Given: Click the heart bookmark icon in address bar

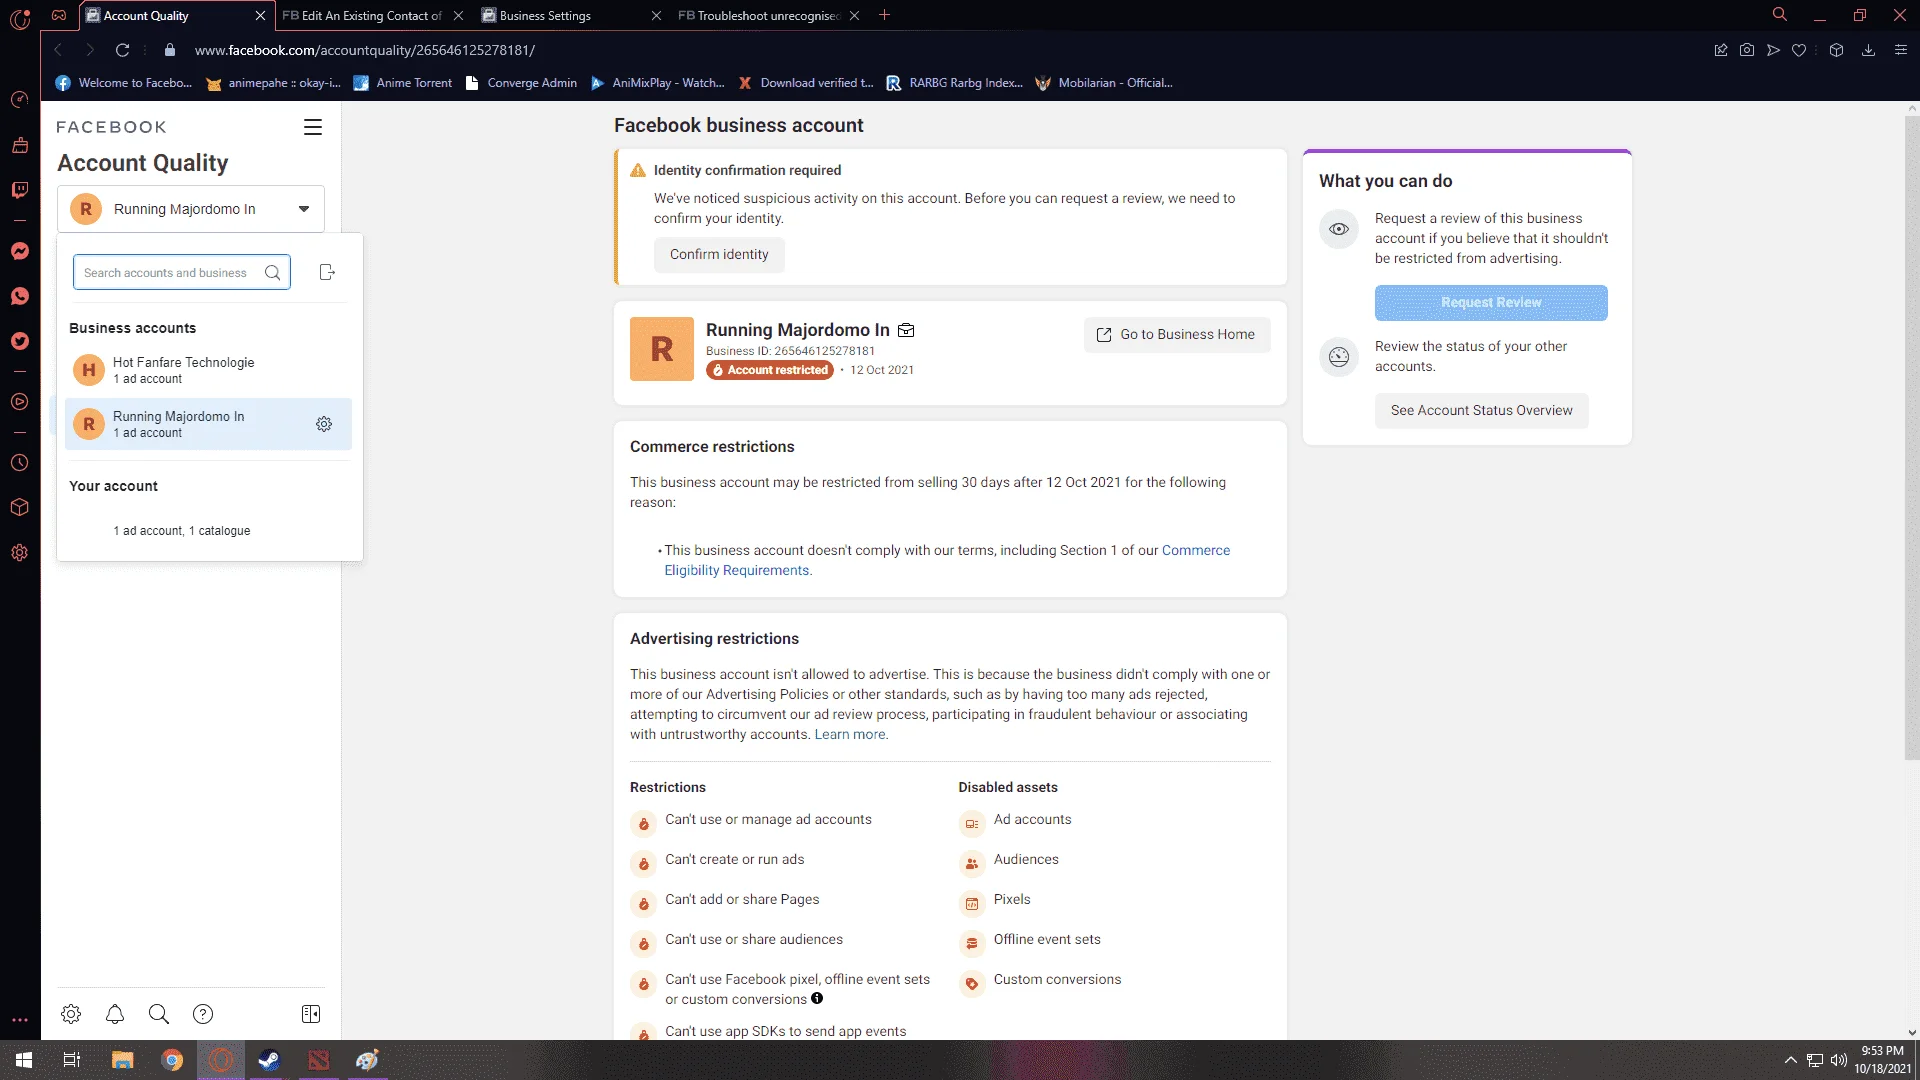Looking at the screenshot, I should click(x=1799, y=50).
